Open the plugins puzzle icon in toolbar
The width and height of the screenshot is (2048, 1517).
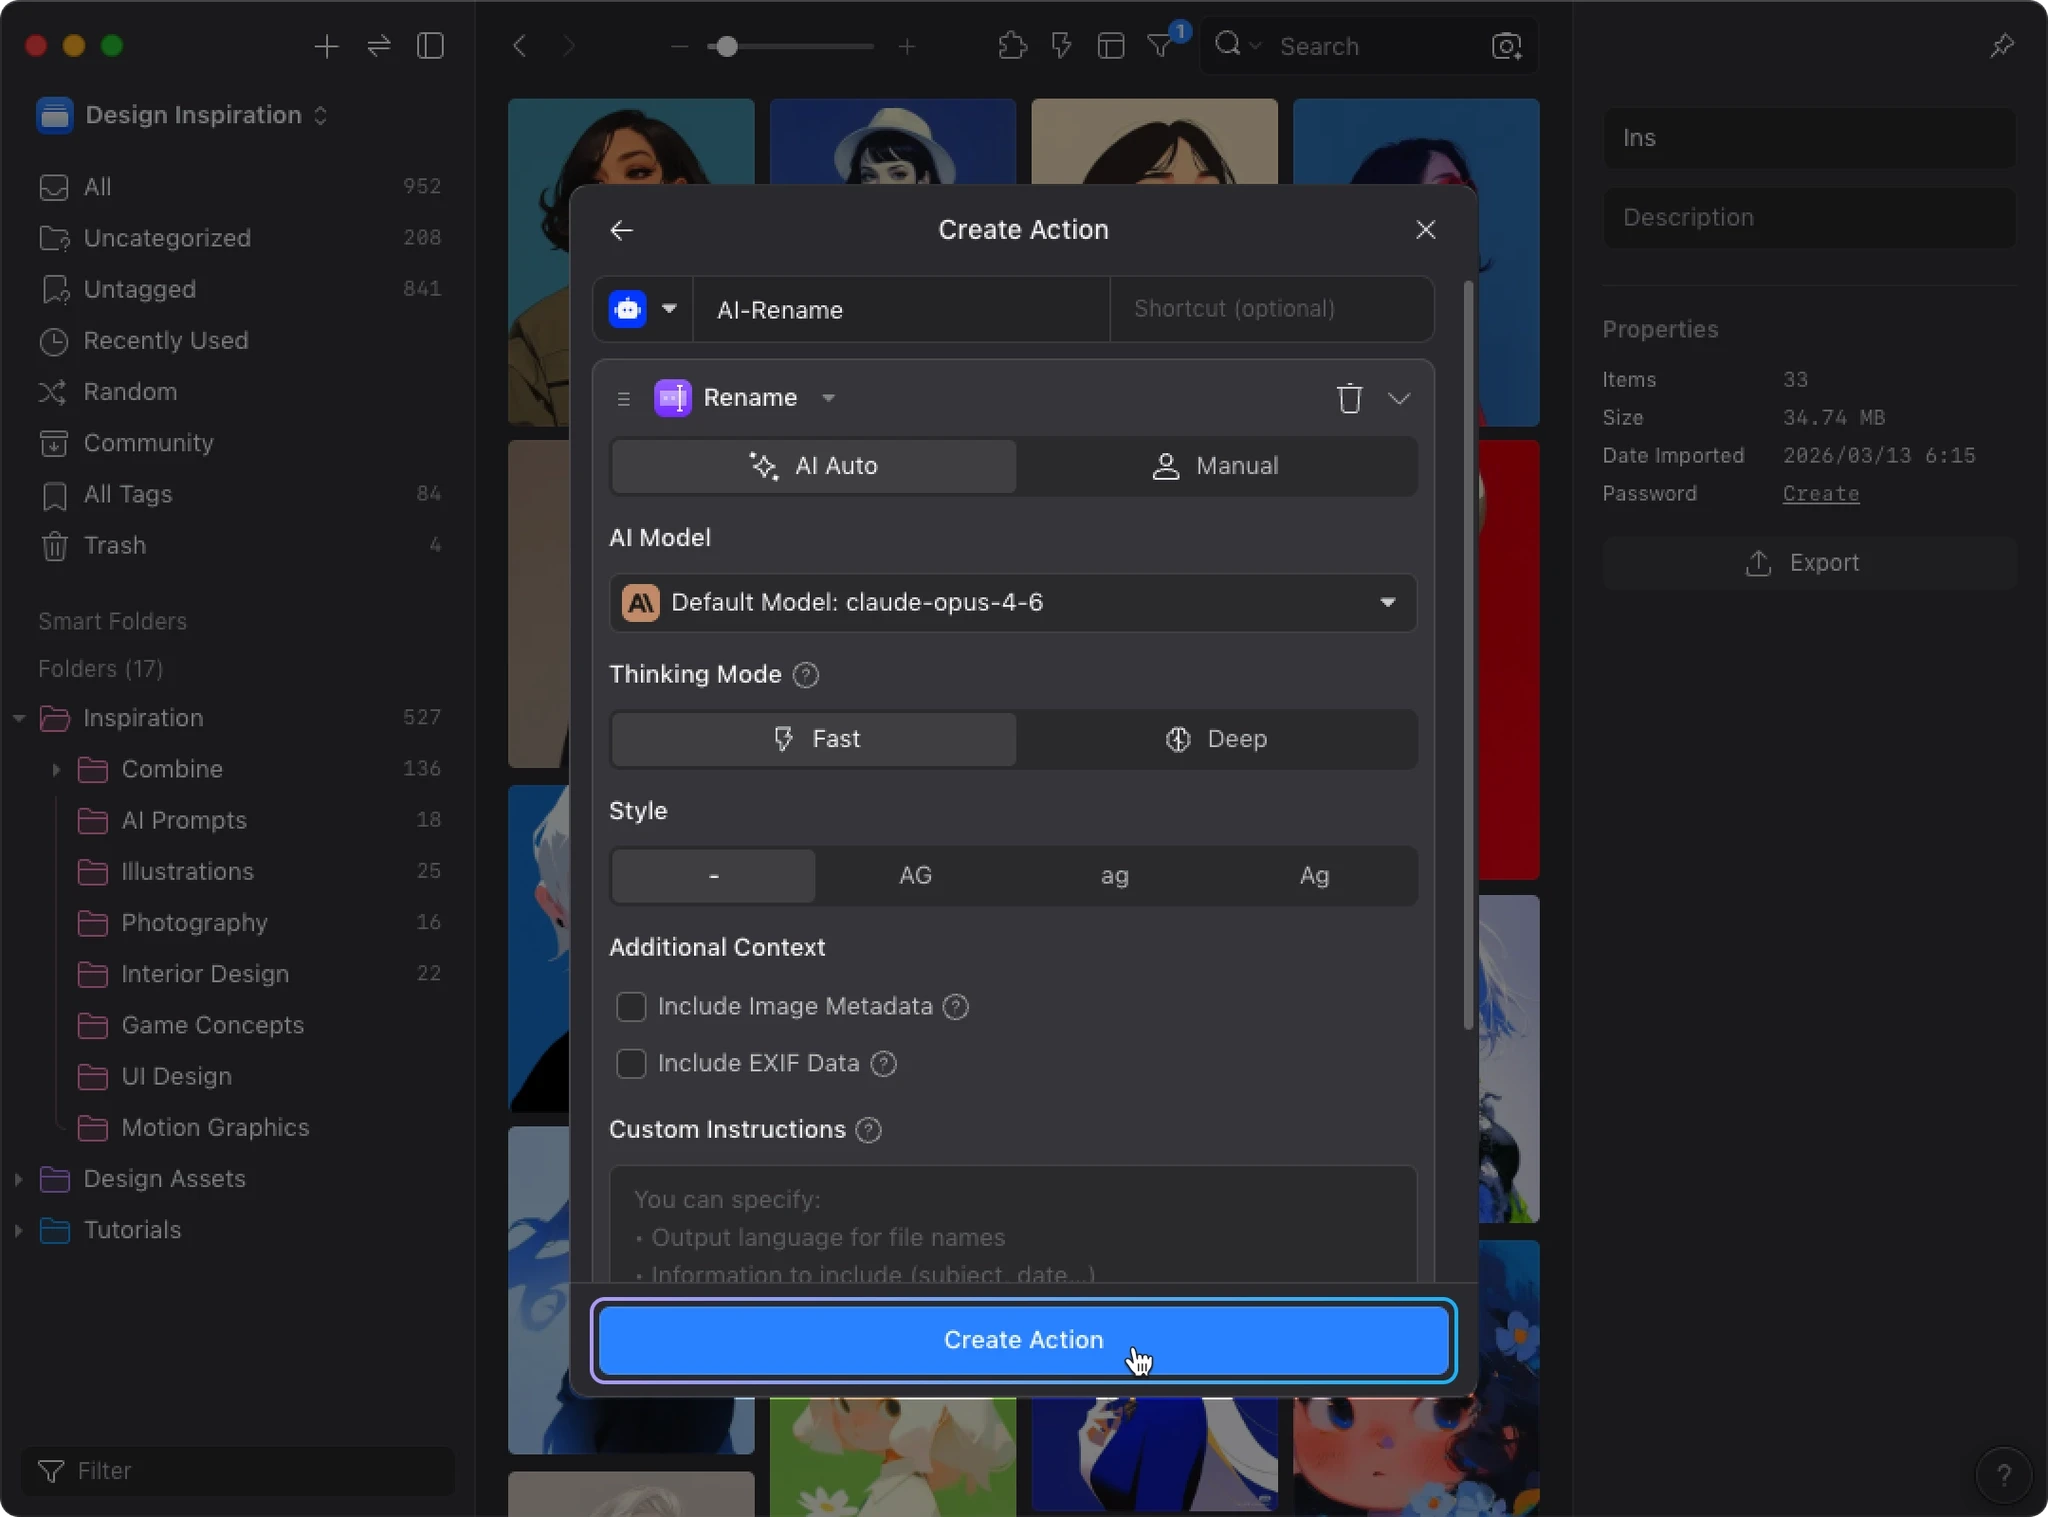pyautogui.click(x=1012, y=46)
